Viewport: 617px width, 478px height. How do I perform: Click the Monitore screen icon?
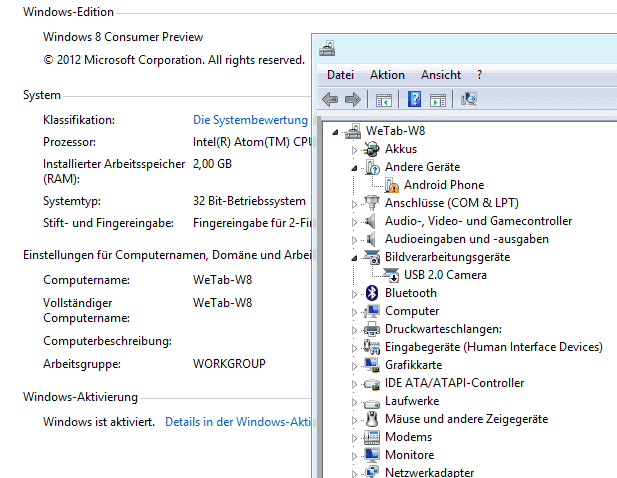tap(372, 455)
